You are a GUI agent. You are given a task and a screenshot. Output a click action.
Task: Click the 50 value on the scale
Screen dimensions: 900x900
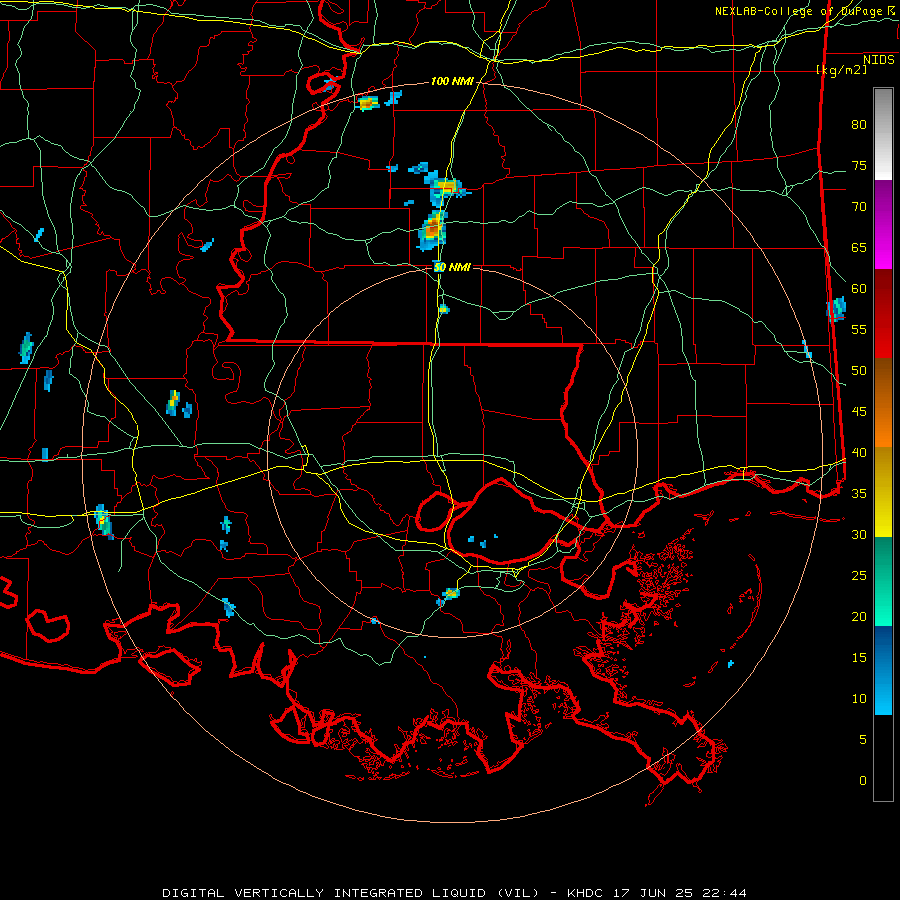coord(859,371)
